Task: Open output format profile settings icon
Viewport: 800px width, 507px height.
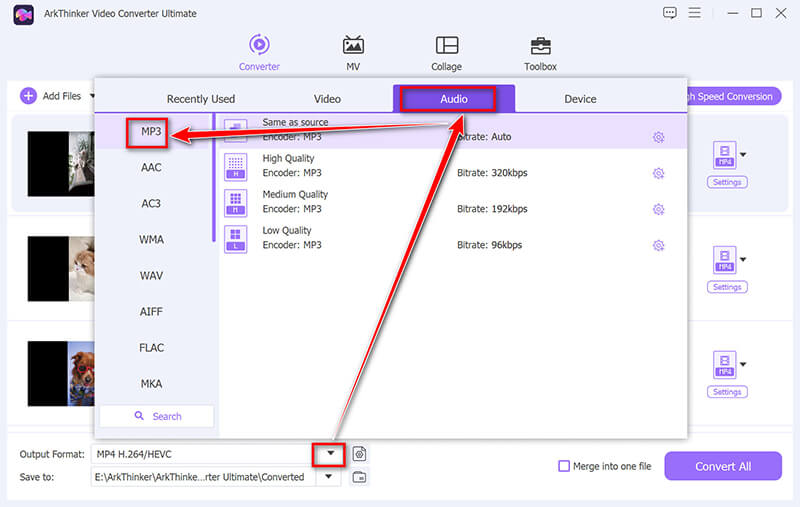Action: (x=359, y=453)
